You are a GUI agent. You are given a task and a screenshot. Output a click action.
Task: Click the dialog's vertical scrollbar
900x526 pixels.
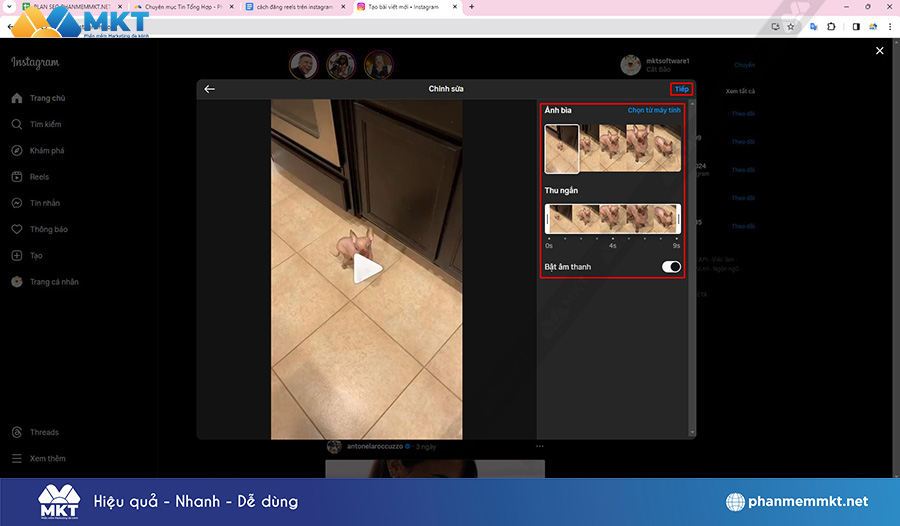point(692,268)
